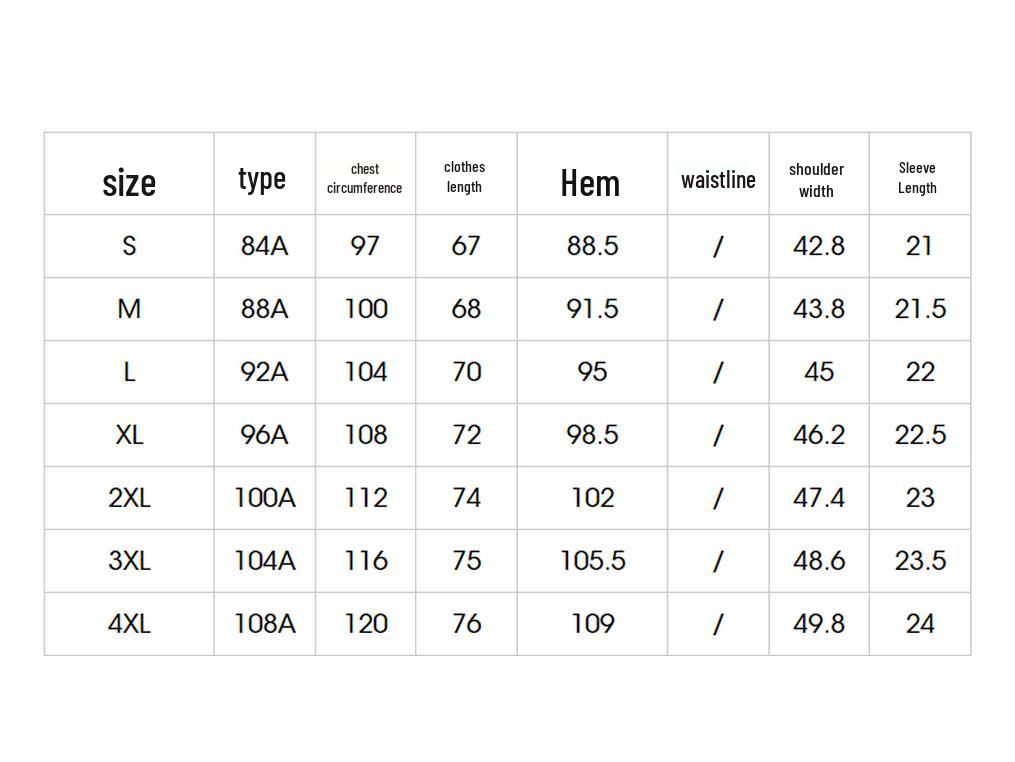Click the 'shoulder width' header
This screenshot has width=1015, height=762.
click(816, 180)
